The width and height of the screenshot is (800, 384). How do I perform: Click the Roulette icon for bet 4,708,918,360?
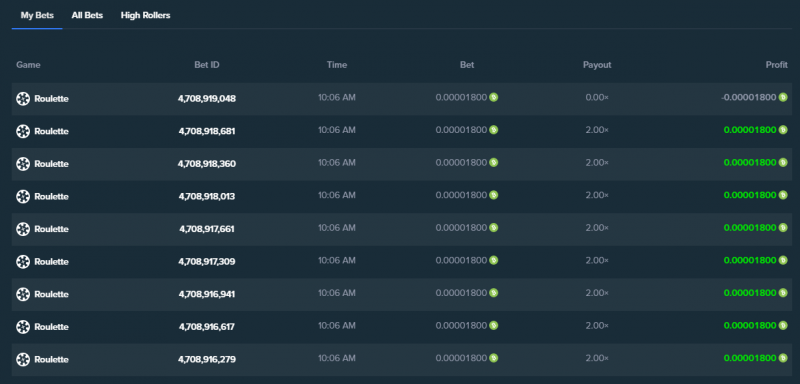point(23,164)
